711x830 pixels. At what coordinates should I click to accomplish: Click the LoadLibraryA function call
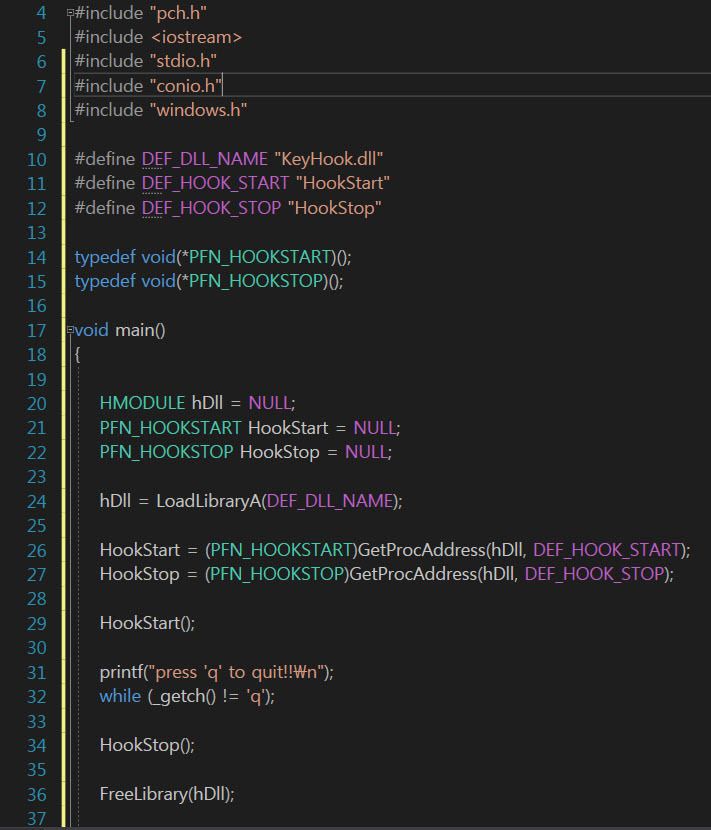click(x=209, y=501)
